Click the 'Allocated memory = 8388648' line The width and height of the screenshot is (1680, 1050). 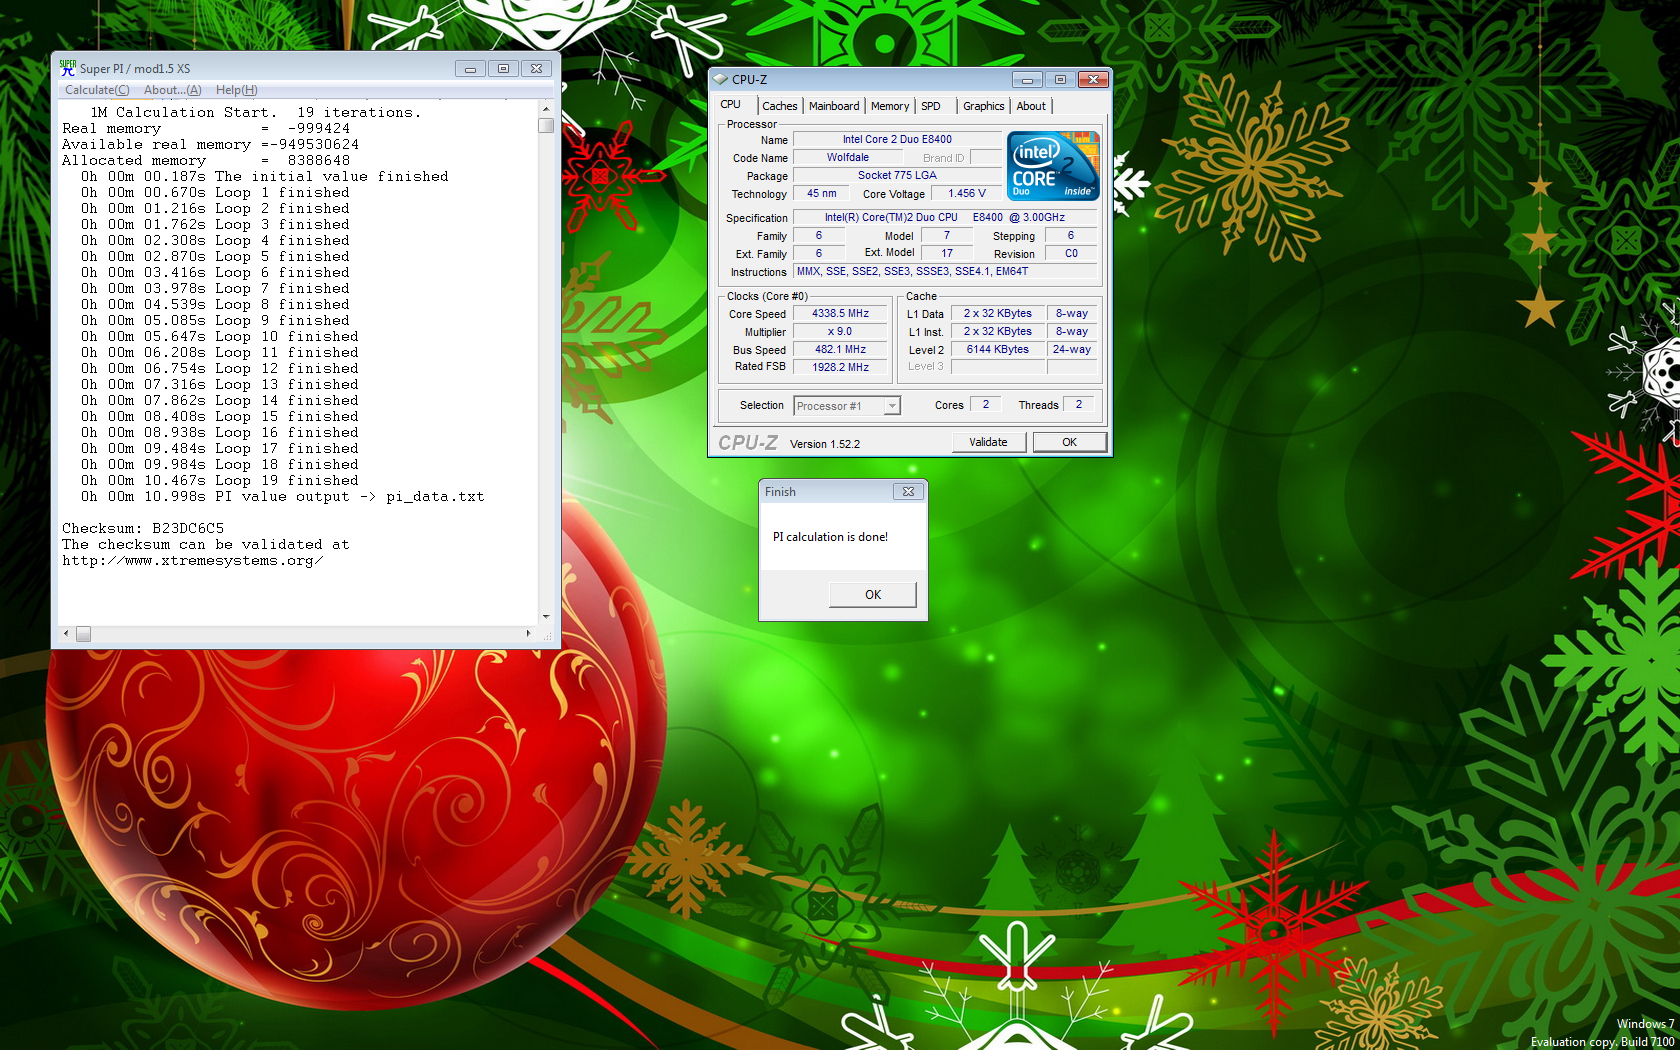pyautogui.click(x=206, y=160)
